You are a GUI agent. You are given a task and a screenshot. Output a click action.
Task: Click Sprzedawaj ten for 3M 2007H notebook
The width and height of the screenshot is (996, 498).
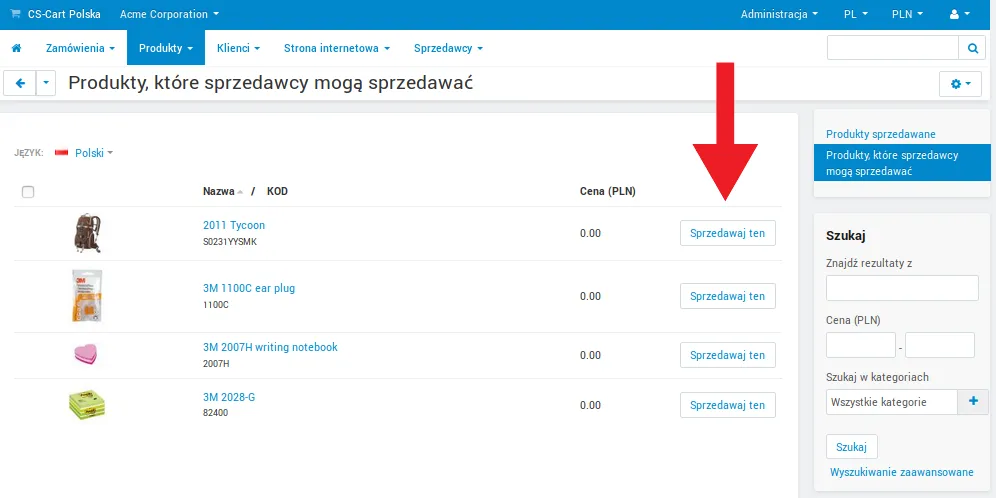coord(727,355)
